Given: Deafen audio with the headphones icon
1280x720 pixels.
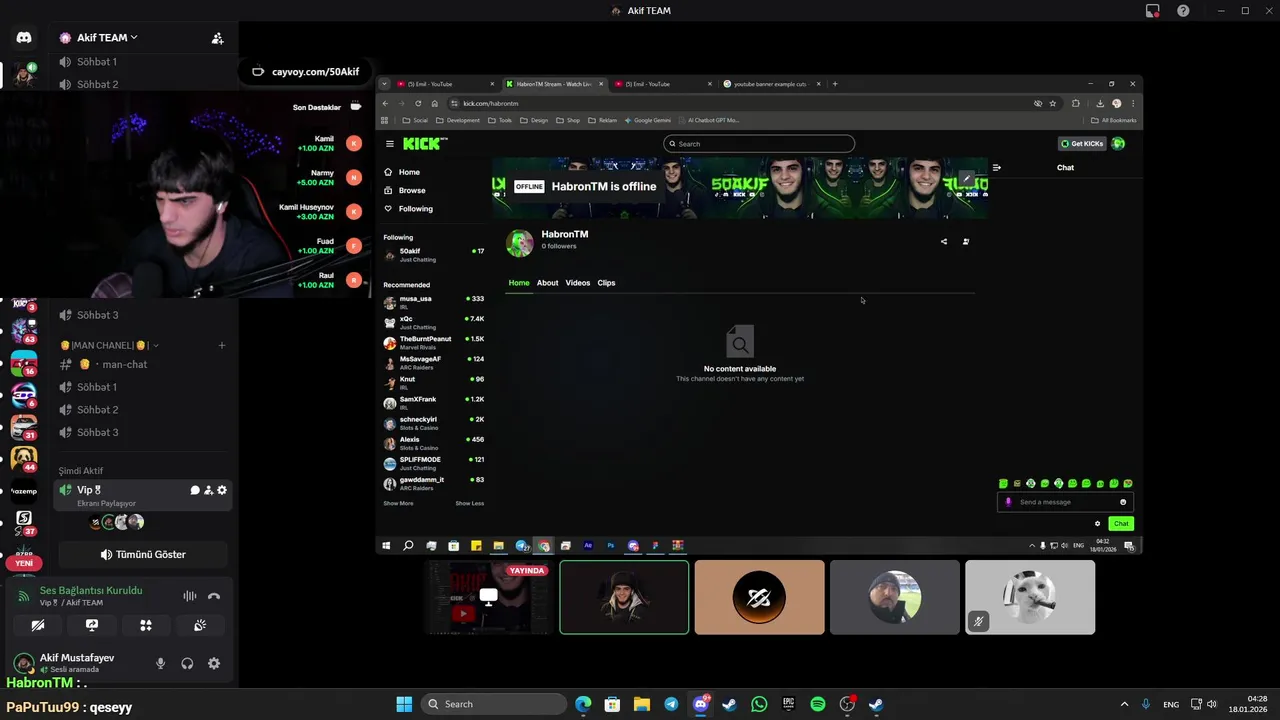Looking at the screenshot, I should [187, 663].
